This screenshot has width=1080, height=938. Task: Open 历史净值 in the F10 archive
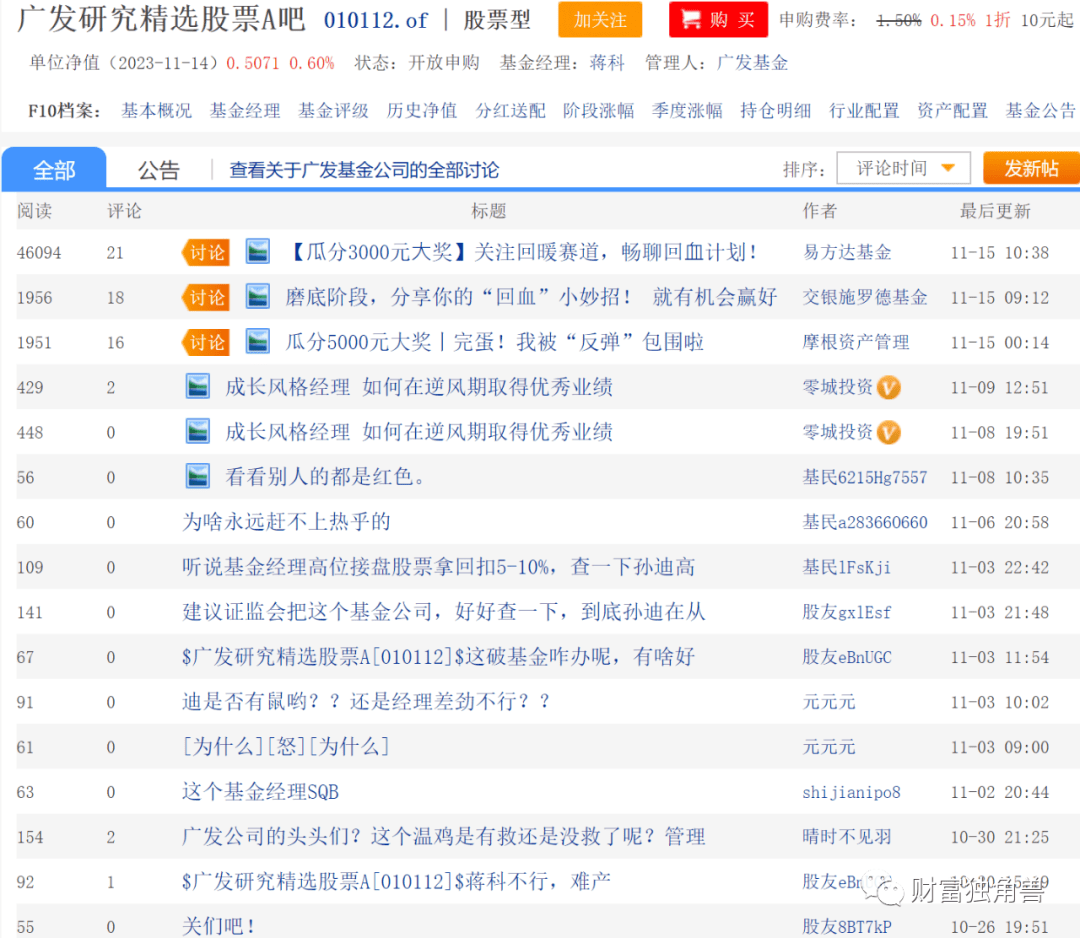pos(422,110)
